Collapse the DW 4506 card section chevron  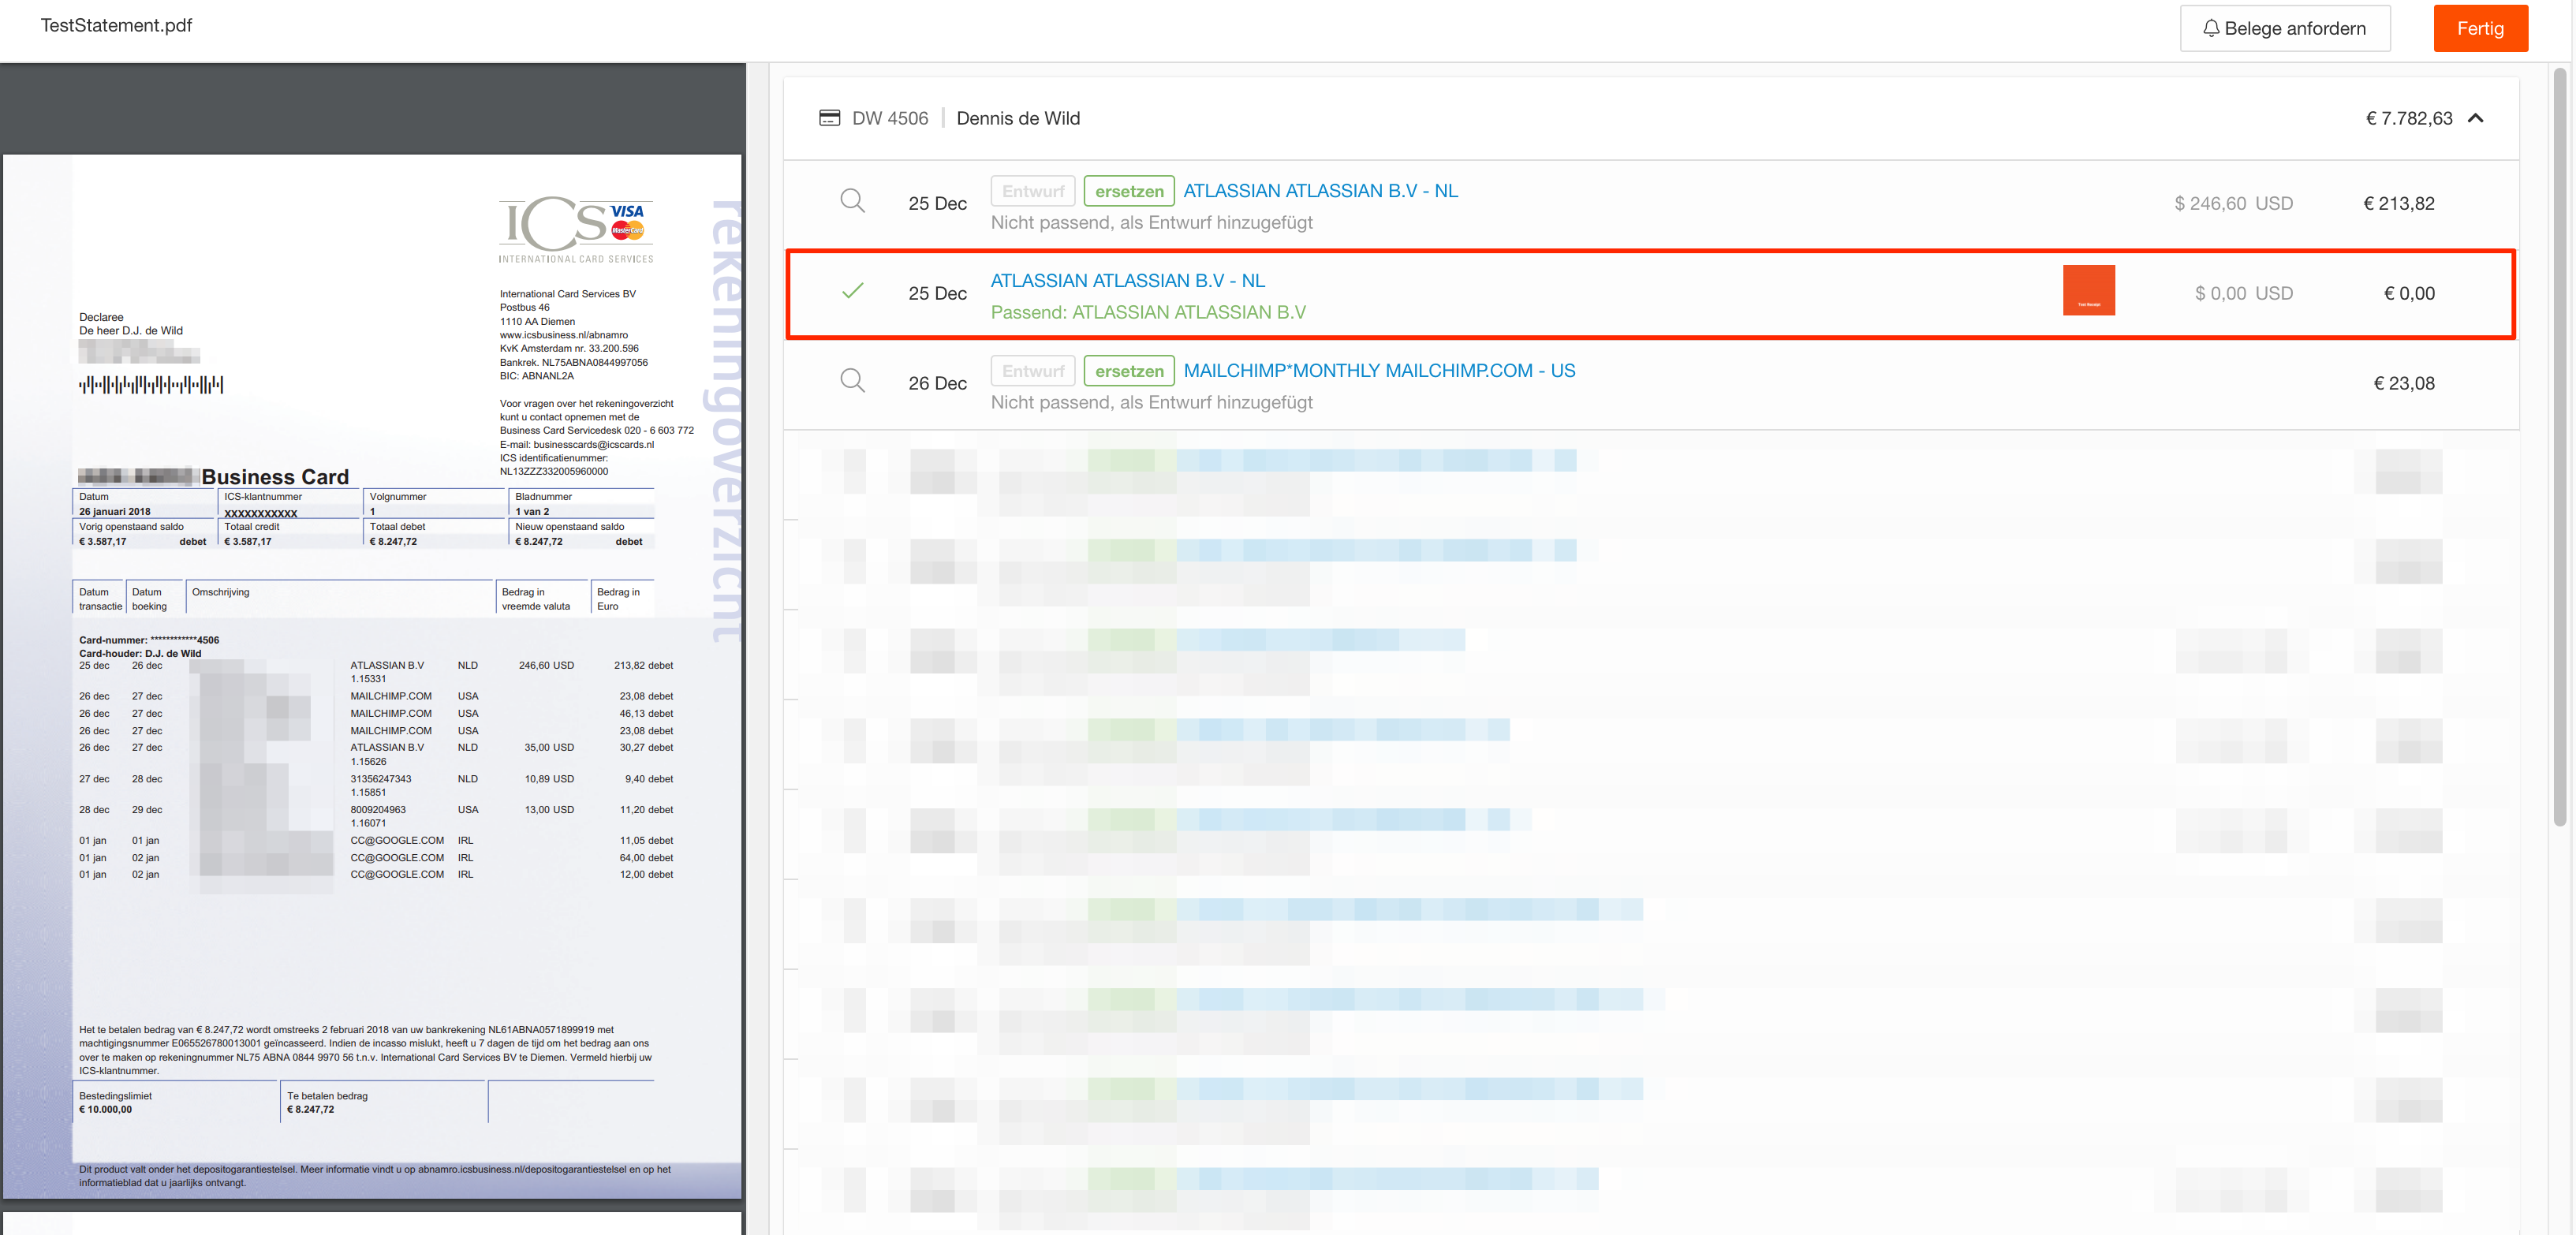pyautogui.click(x=2476, y=118)
